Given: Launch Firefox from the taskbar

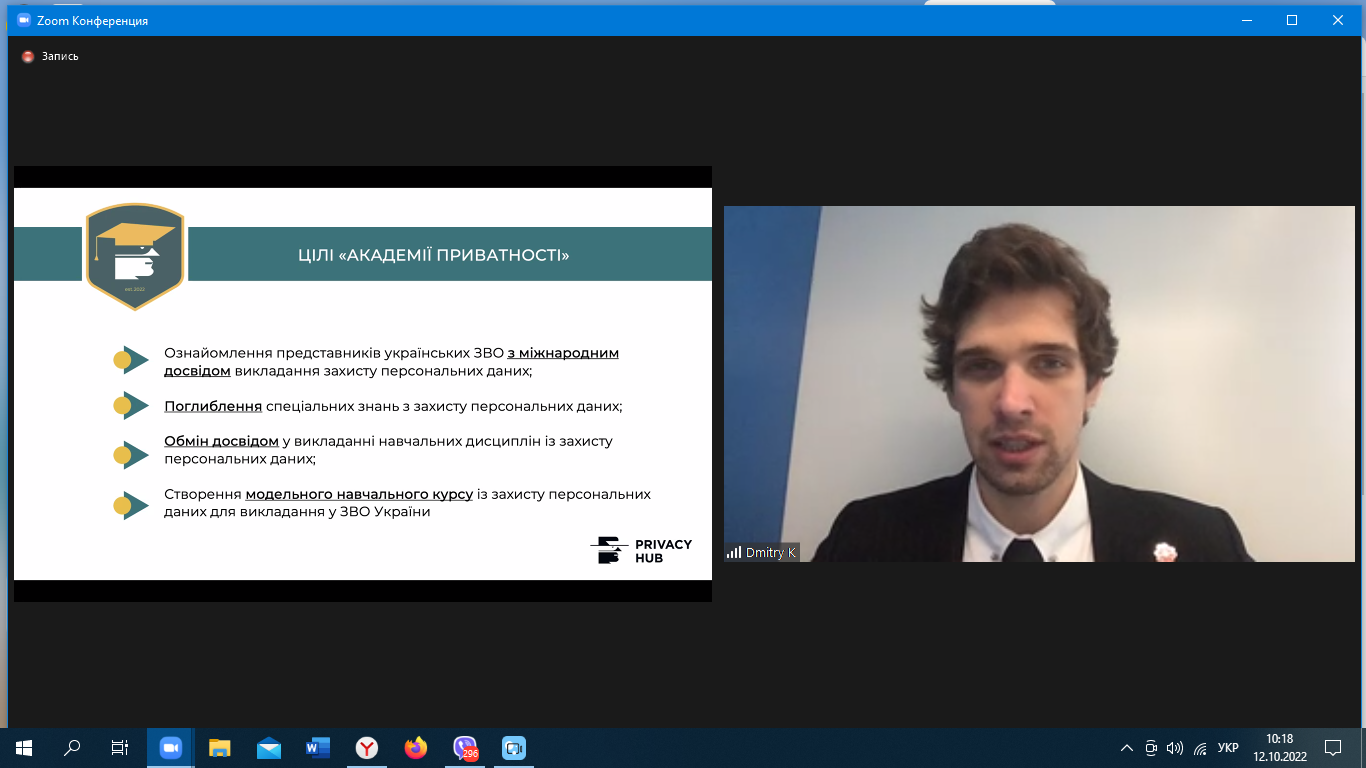Looking at the screenshot, I should point(415,747).
